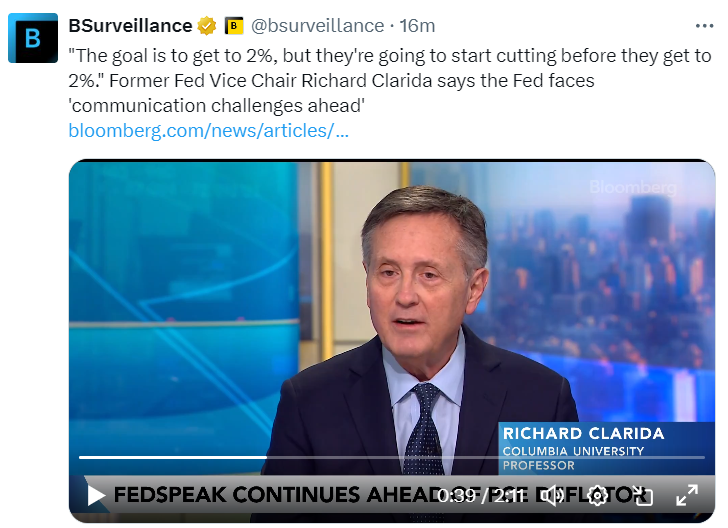Image resolution: width=728 pixels, height=528 pixels.
Task: Open the BSurveillance profile avatar
Action: [33, 38]
